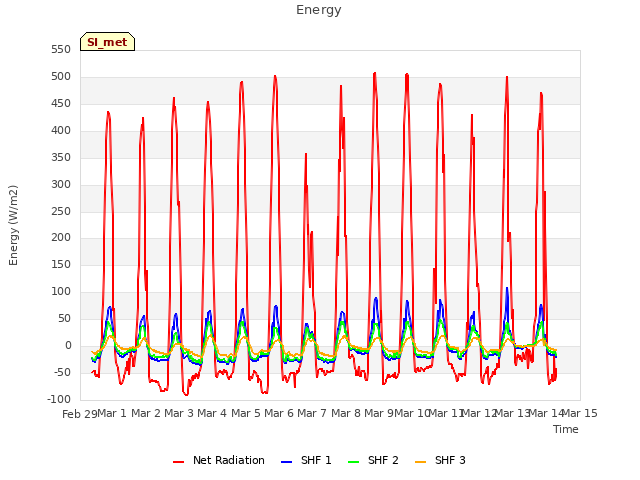The width and height of the screenshot is (640, 480).
Task: Click the blue SHF 1 legend swatch
Action: click(x=287, y=462)
